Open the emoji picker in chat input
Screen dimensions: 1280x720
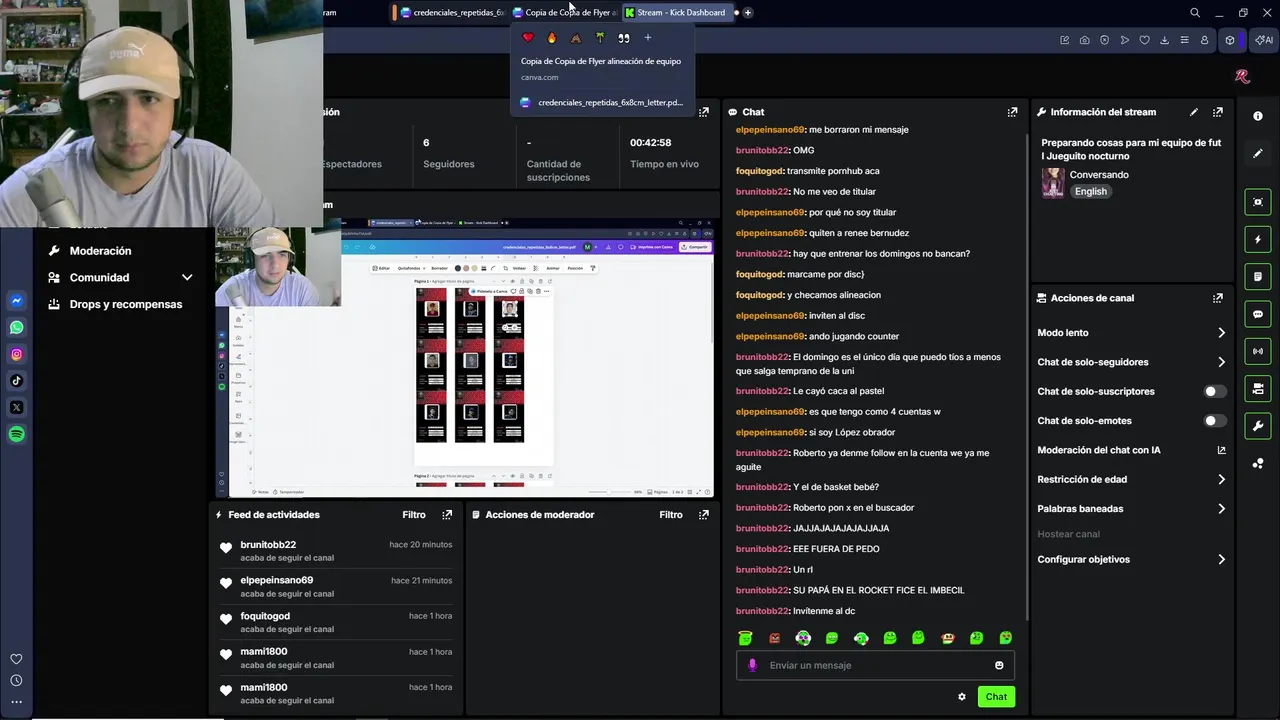[x=999, y=665]
